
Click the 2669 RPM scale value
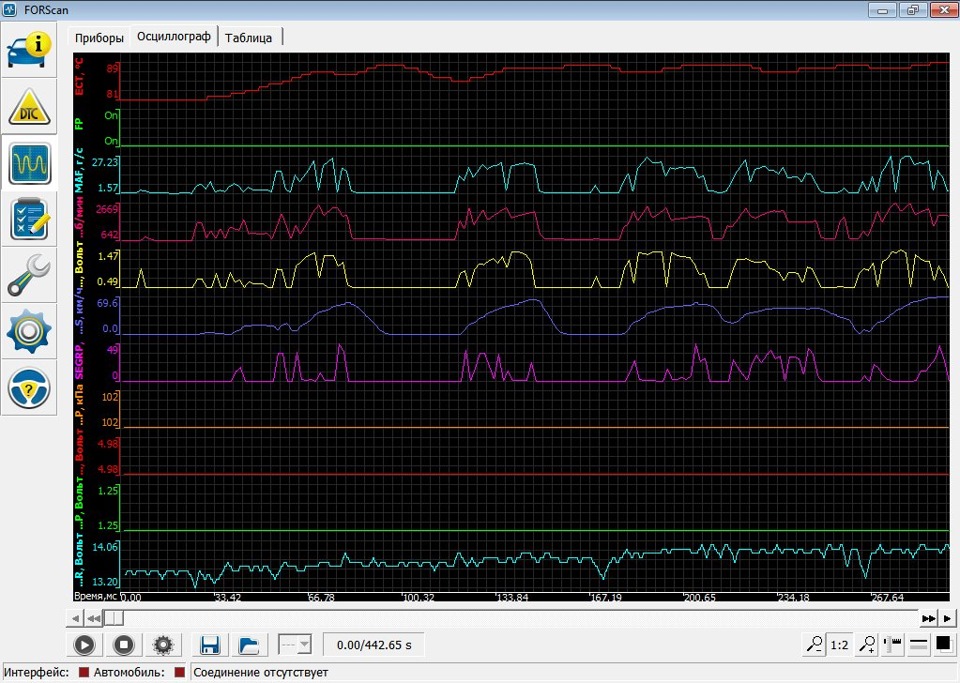107,209
